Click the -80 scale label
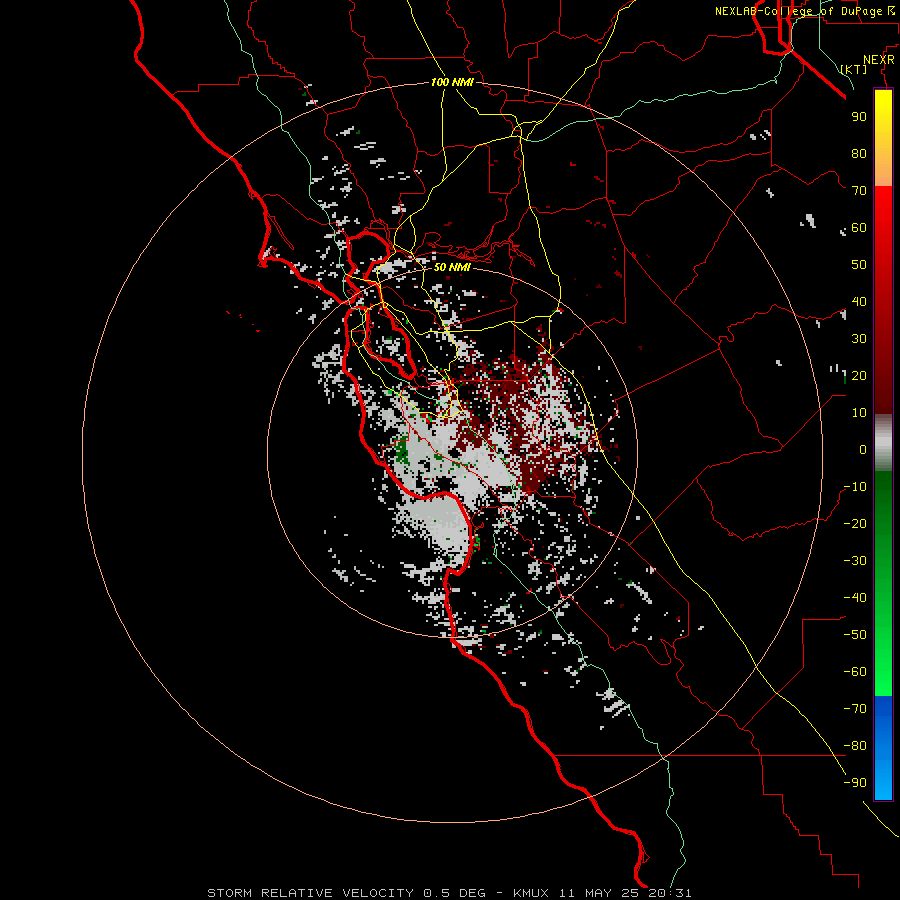Viewport: 900px width, 900px height. tap(855, 746)
